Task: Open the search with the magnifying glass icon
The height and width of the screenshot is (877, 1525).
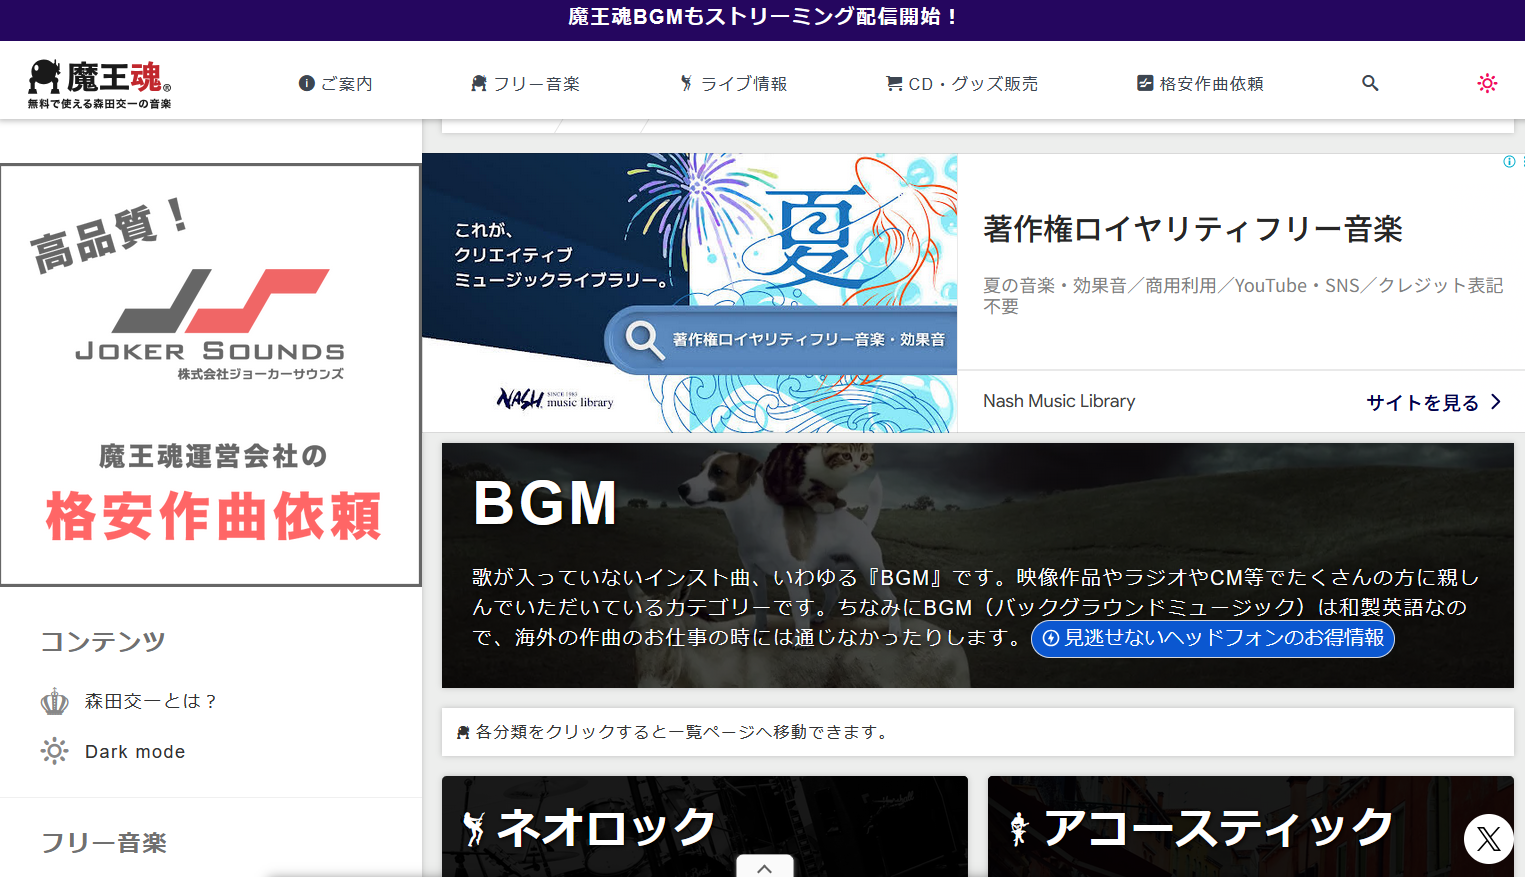Action: 1369,83
